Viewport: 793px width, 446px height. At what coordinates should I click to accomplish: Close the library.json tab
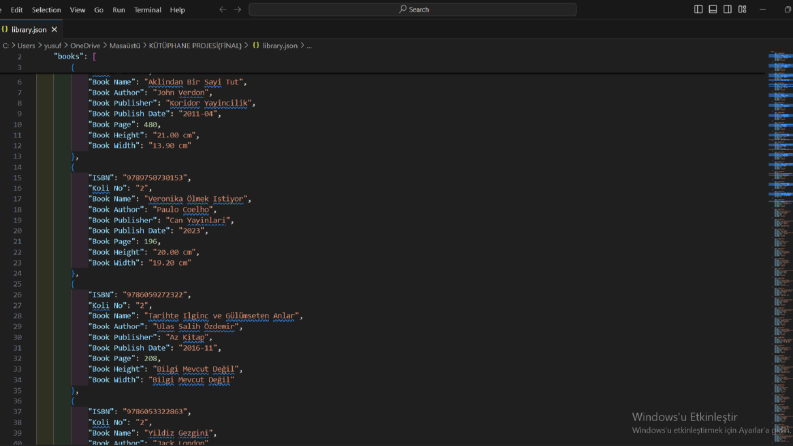point(54,30)
